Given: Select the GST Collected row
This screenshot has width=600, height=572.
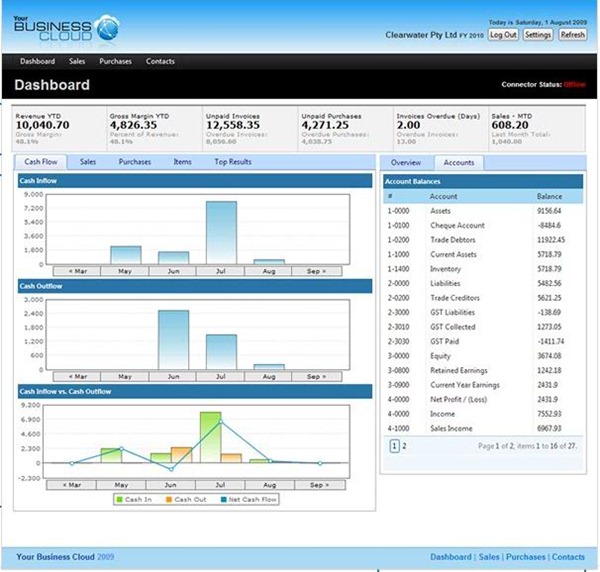Looking at the screenshot, I should point(483,327).
